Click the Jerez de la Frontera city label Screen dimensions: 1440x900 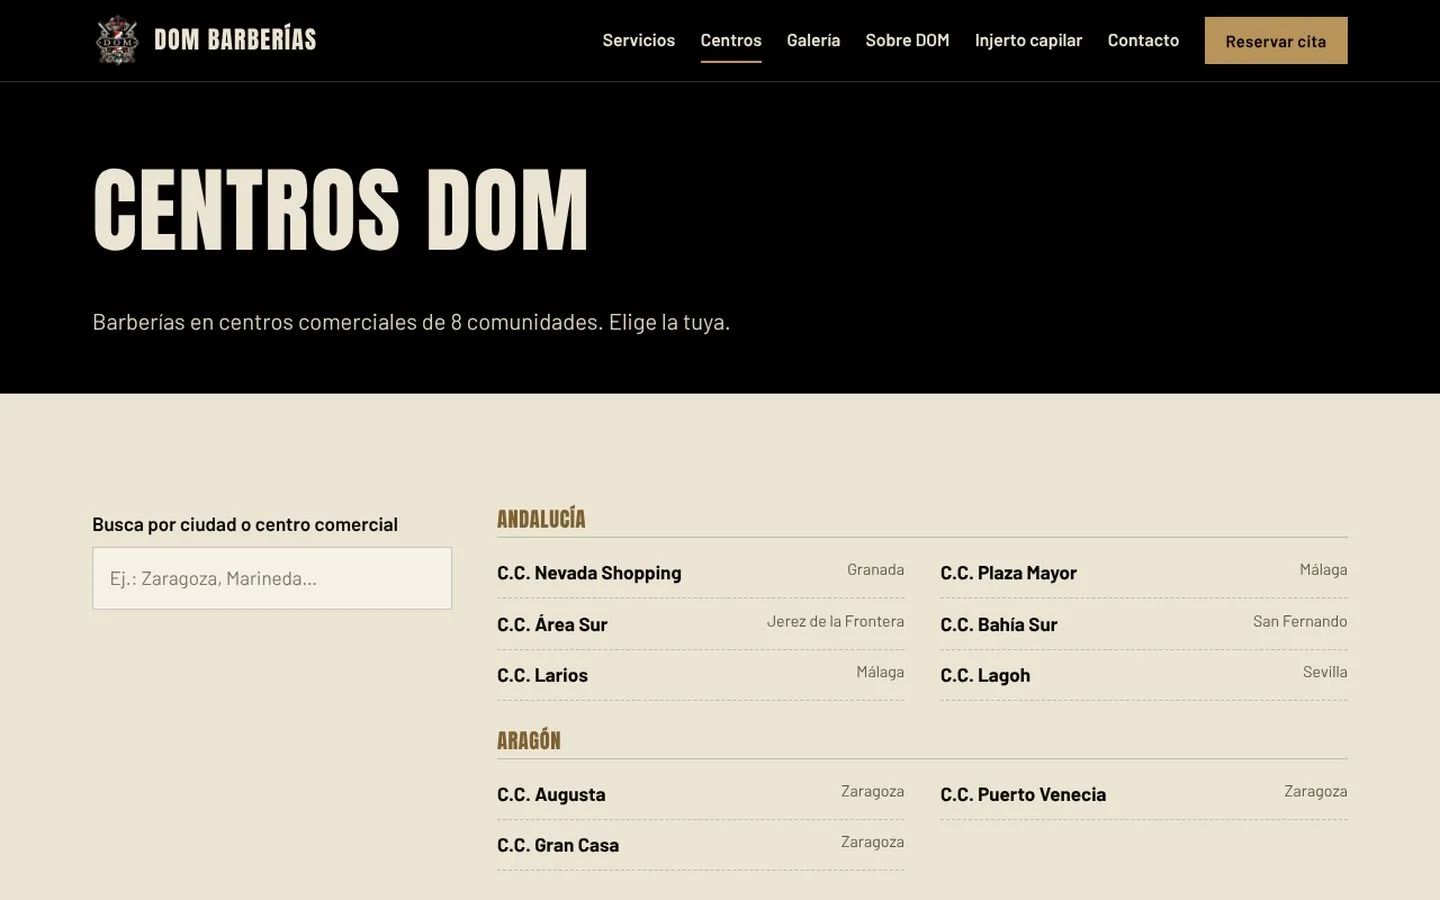point(835,621)
